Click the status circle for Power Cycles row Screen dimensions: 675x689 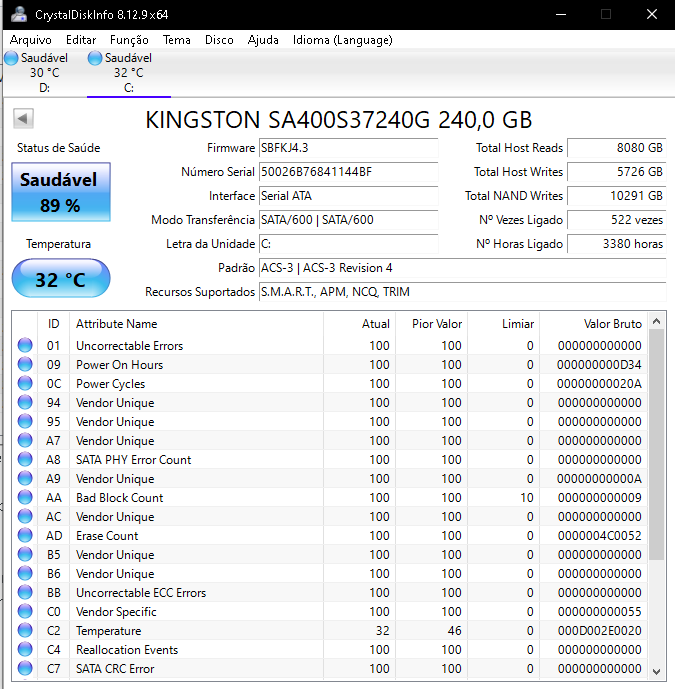coord(25,383)
